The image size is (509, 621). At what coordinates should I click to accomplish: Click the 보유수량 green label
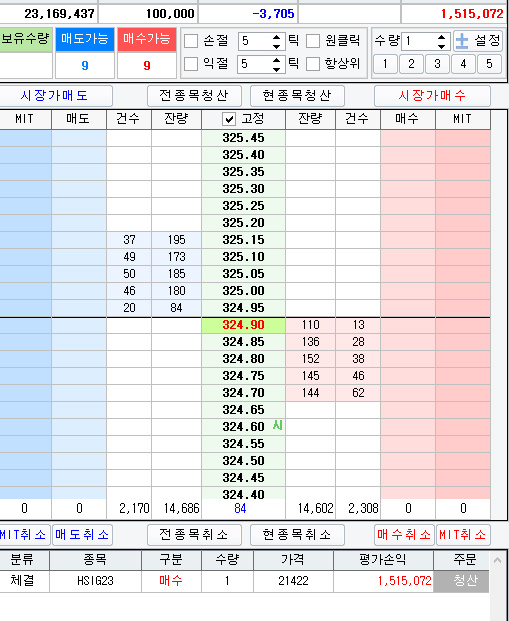[26, 39]
